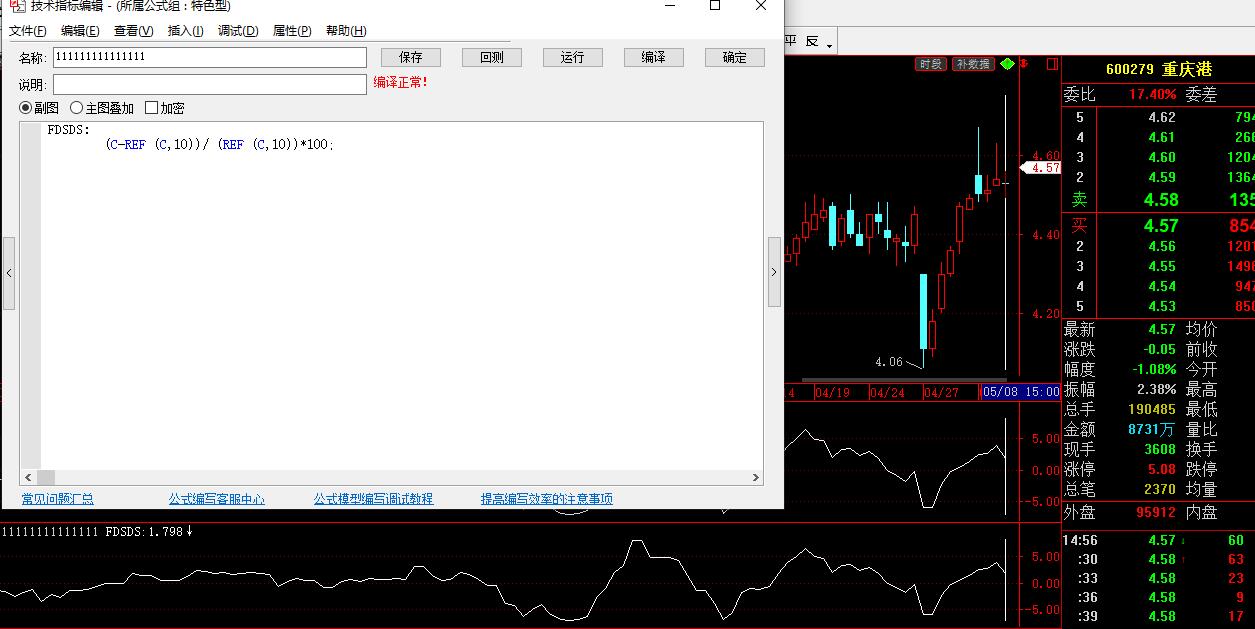Click right side arrow handle of editor
Screen dimensions: 1255x629
tap(774, 273)
